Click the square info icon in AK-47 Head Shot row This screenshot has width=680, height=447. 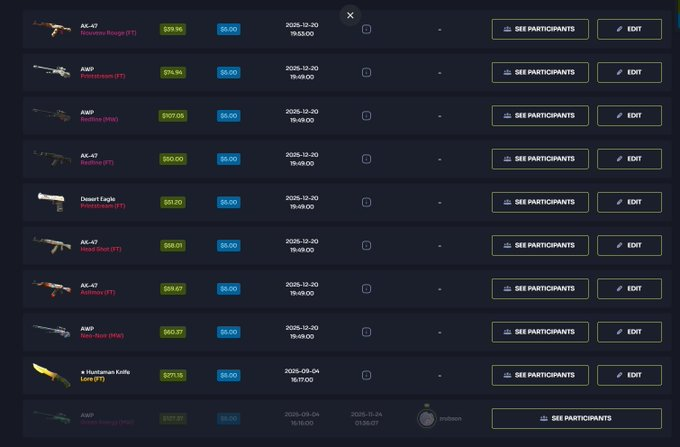[366, 245]
